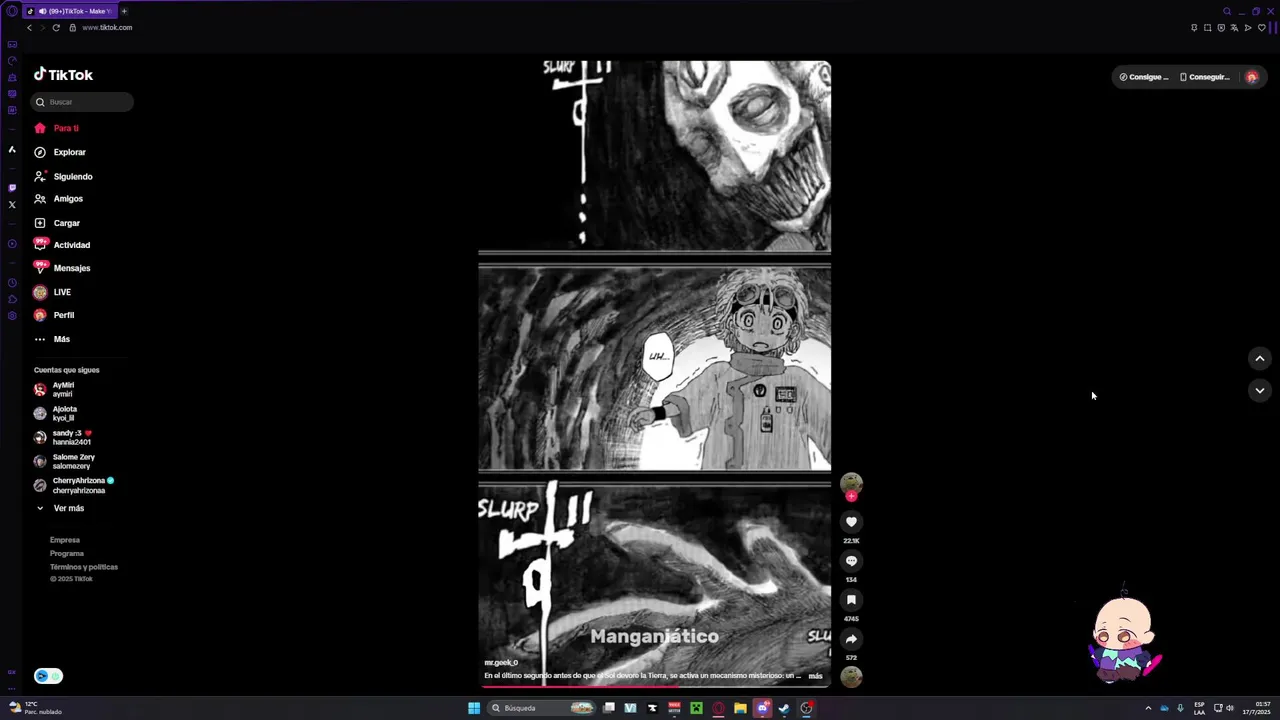Click the pin icon in address bar
Viewport: 1280px width, 720px height.
(x=1194, y=28)
